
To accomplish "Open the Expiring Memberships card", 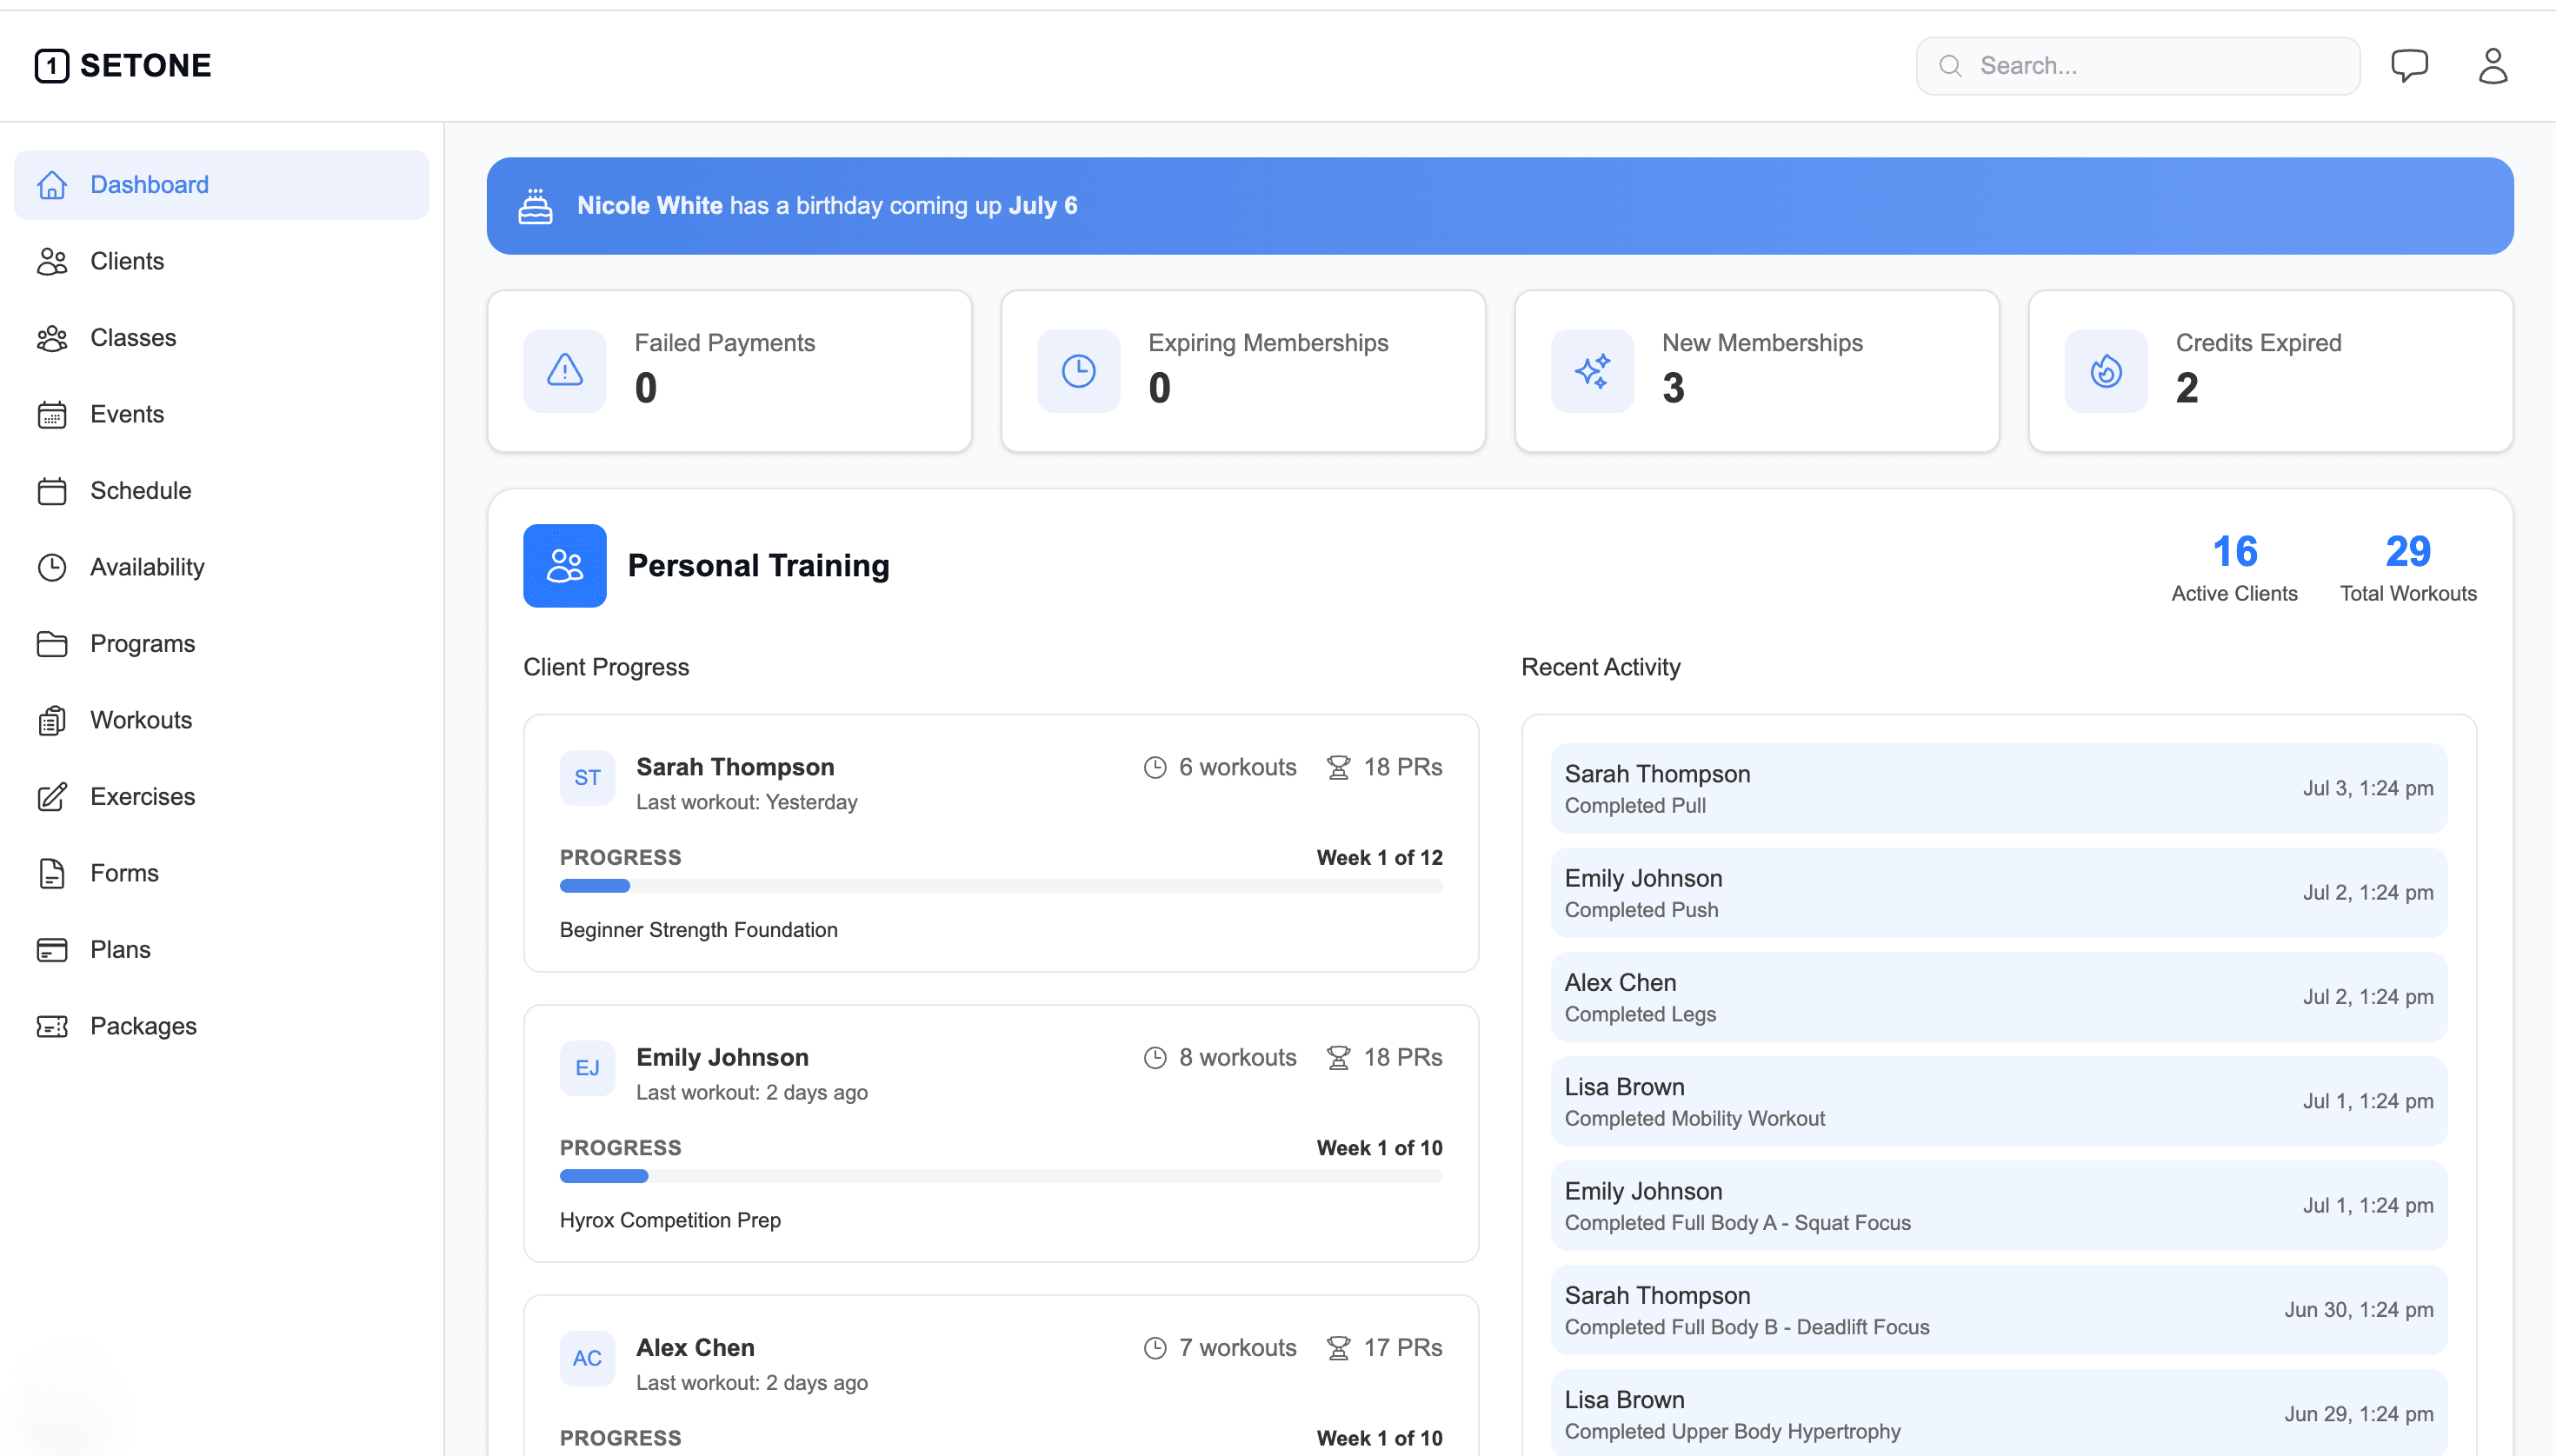I will coord(1244,371).
